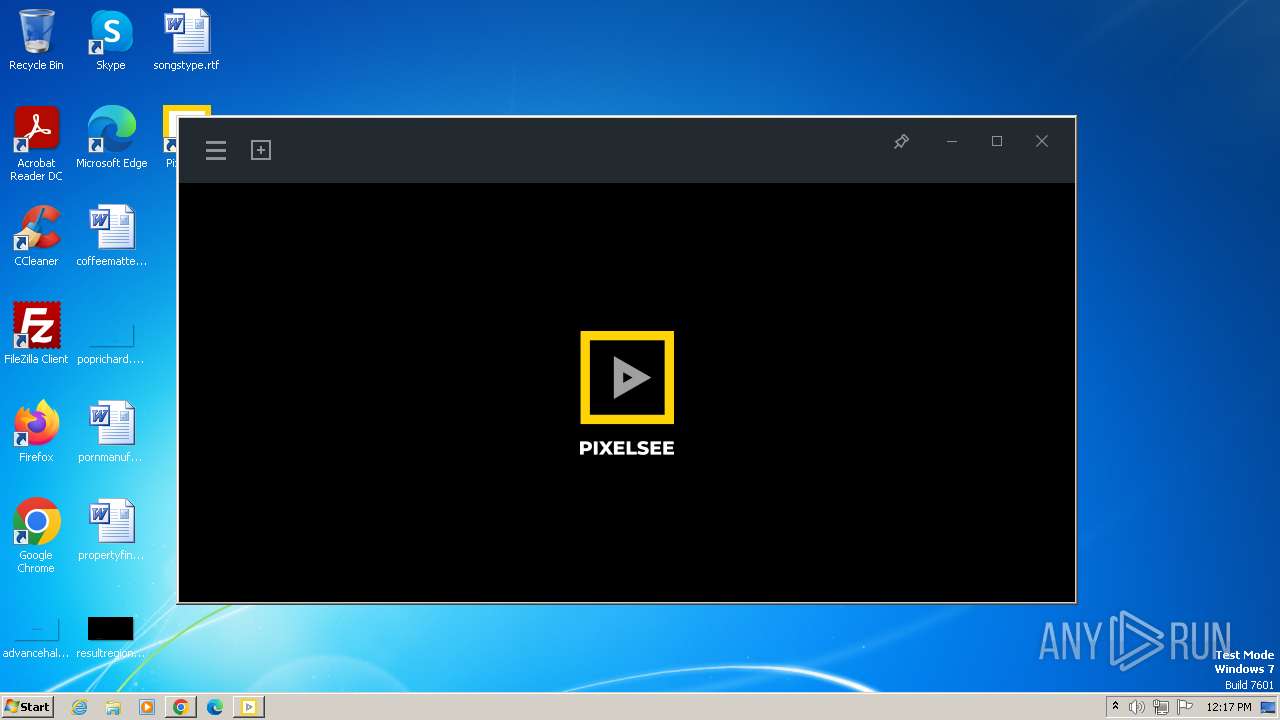The image size is (1280, 720).
Task: Select the Firefox desktop shortcut
Action: [36, 432]
